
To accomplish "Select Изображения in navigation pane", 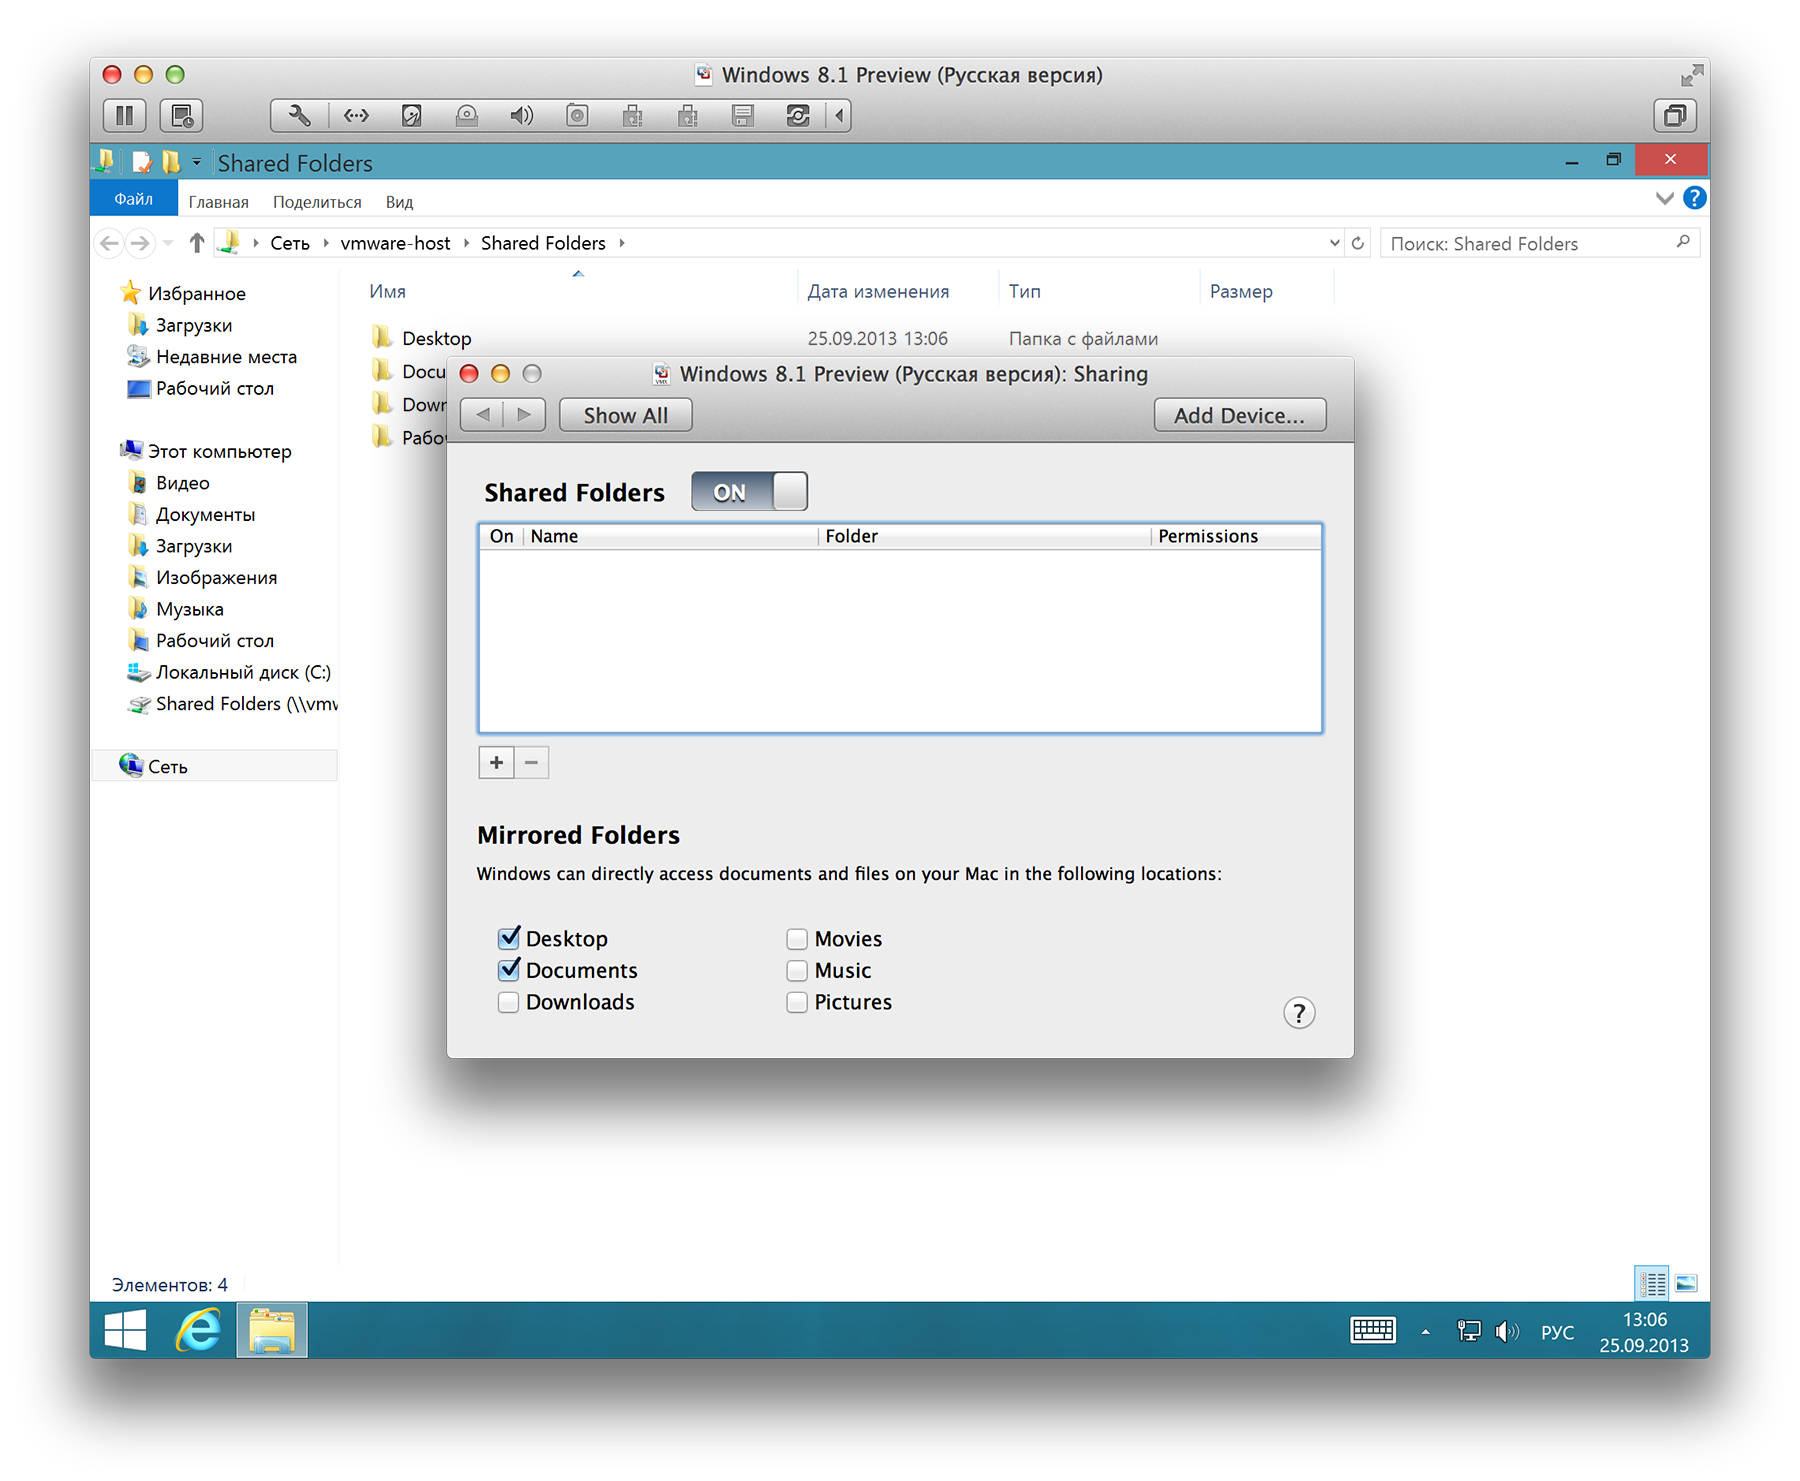I will (x=216, y=577).
